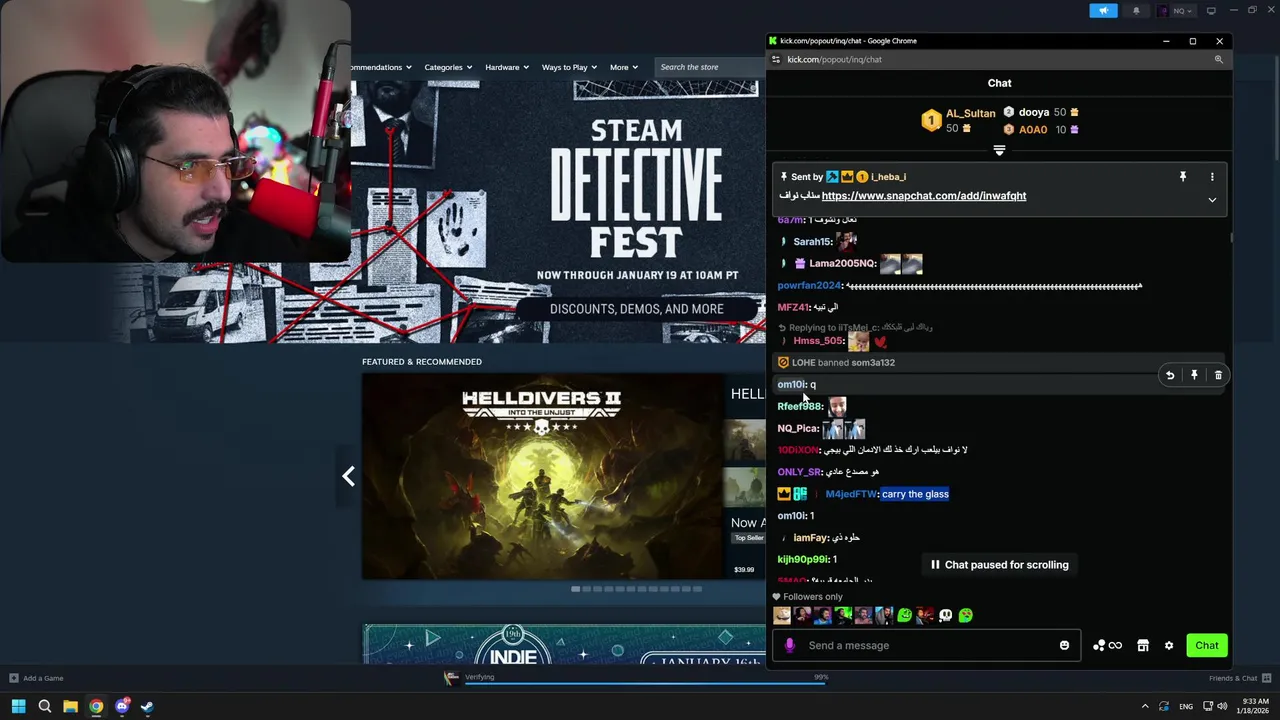Click reply arrow on om10i message row

(1170, 375)
